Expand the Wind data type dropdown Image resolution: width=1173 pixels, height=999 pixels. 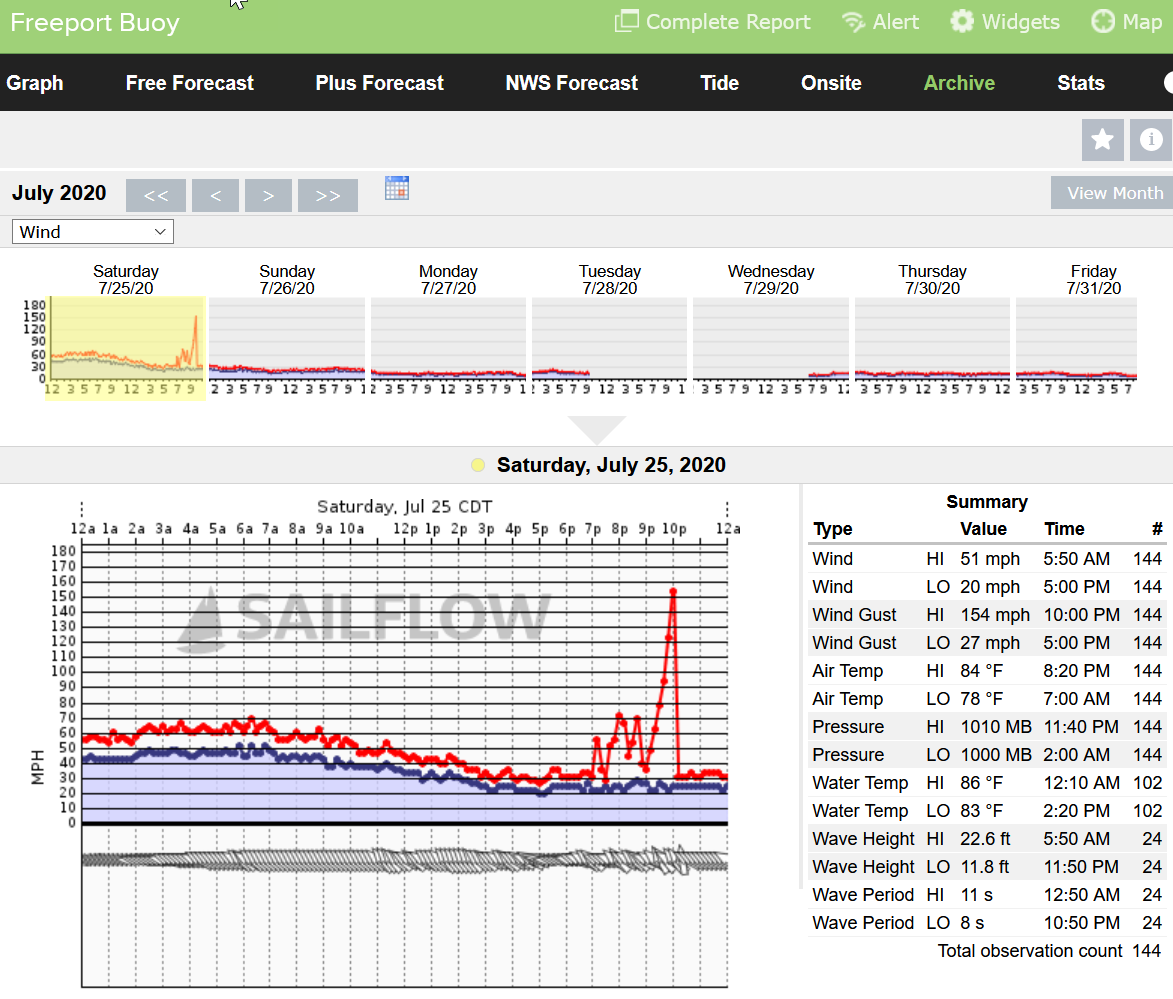pos(93,232)
